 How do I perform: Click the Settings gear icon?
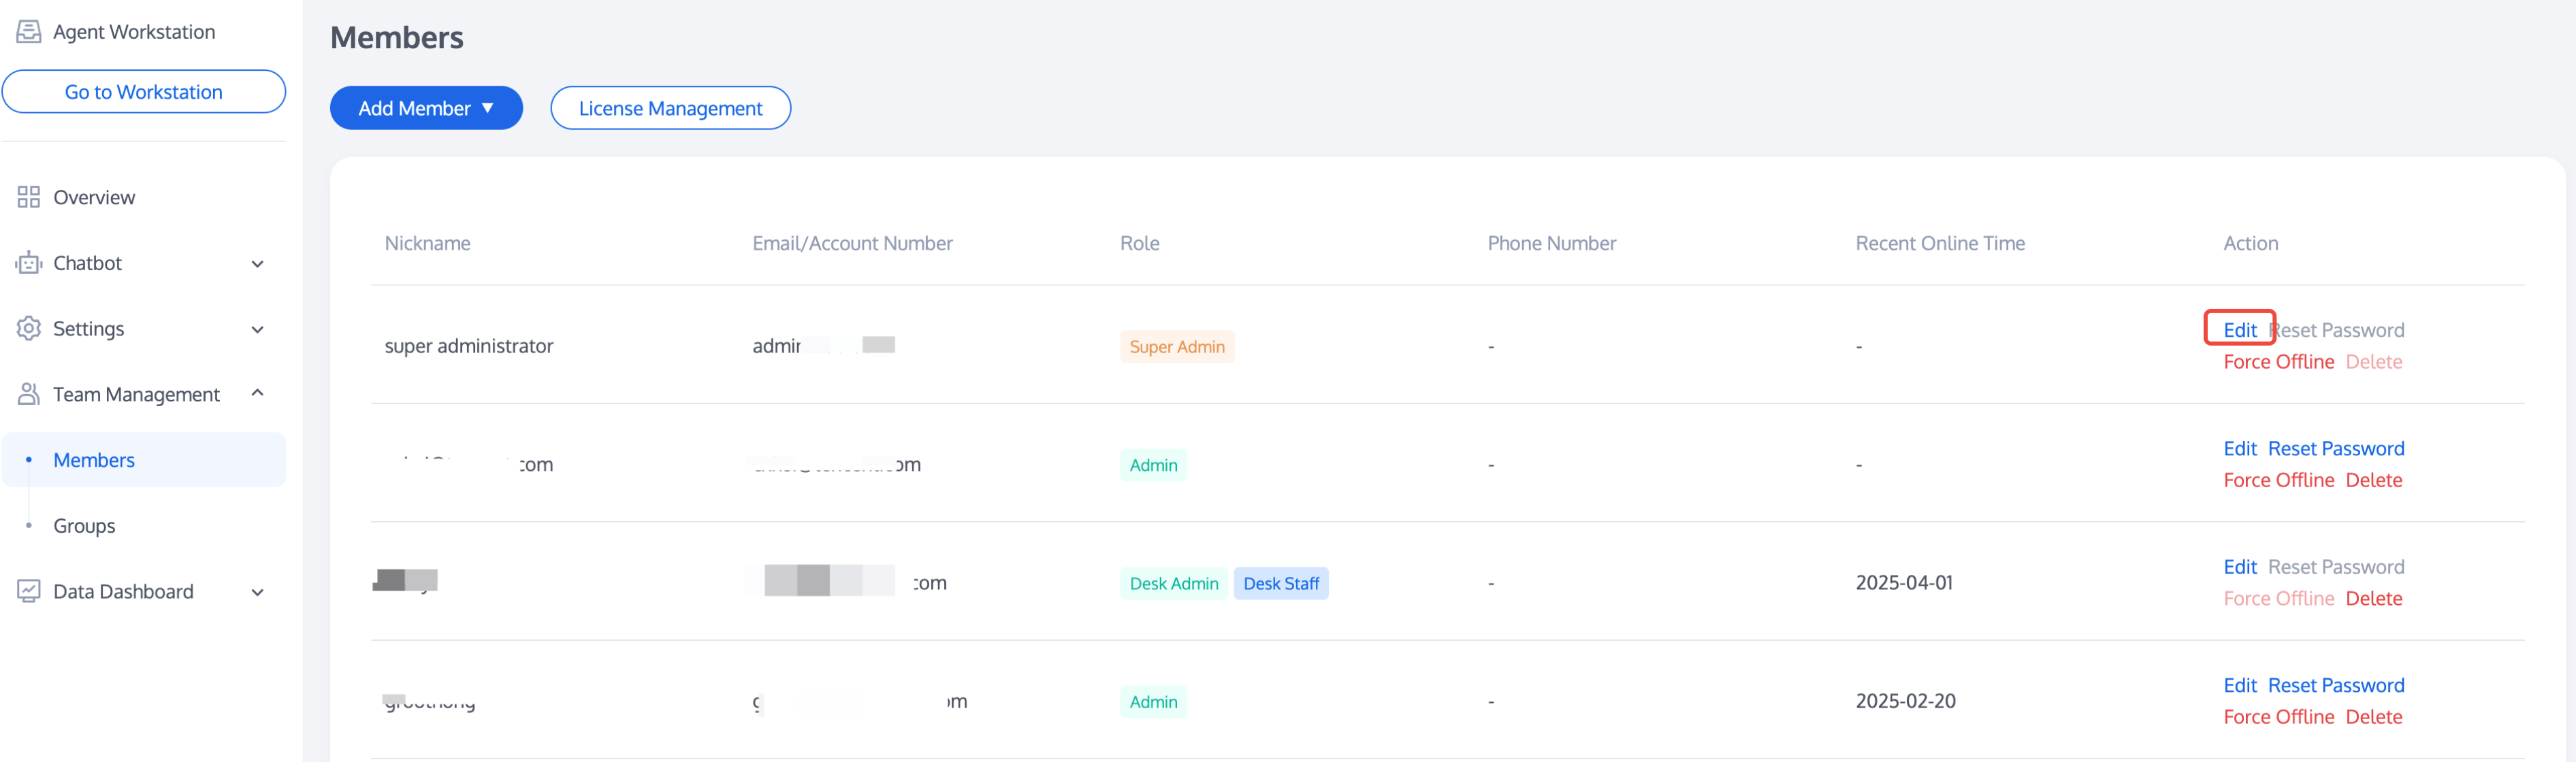28,328
